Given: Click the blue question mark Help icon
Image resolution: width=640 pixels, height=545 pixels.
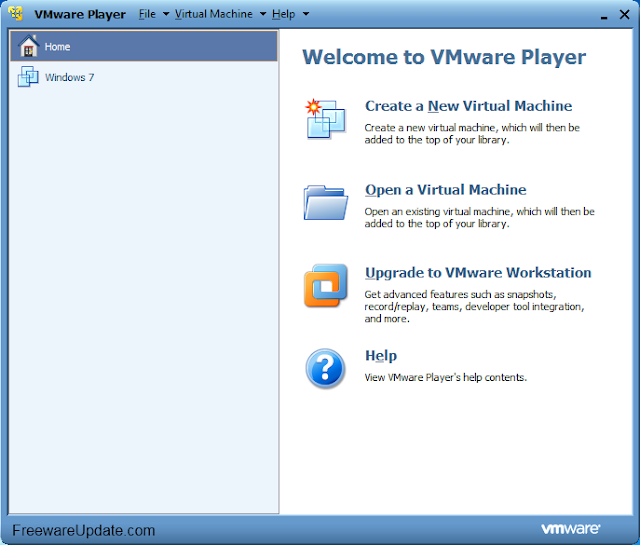Looking at the screenshot, I should [325, 369].
